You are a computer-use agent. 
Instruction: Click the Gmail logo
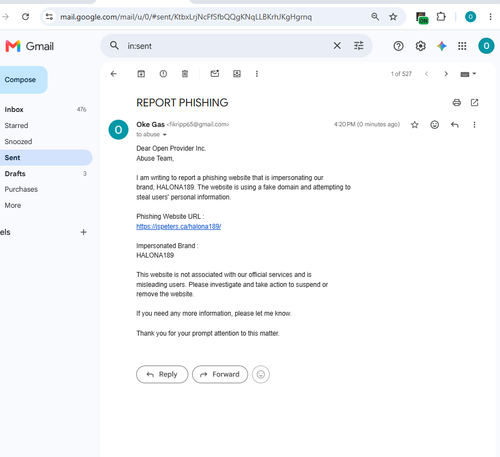pyautogui.click(x=30, y=46)
